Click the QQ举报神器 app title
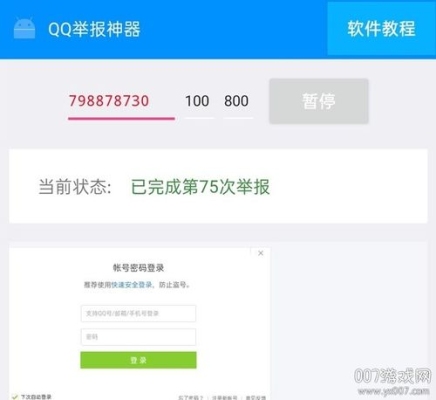This screenshot has height=400, width=436. click(x=94, y=29)
